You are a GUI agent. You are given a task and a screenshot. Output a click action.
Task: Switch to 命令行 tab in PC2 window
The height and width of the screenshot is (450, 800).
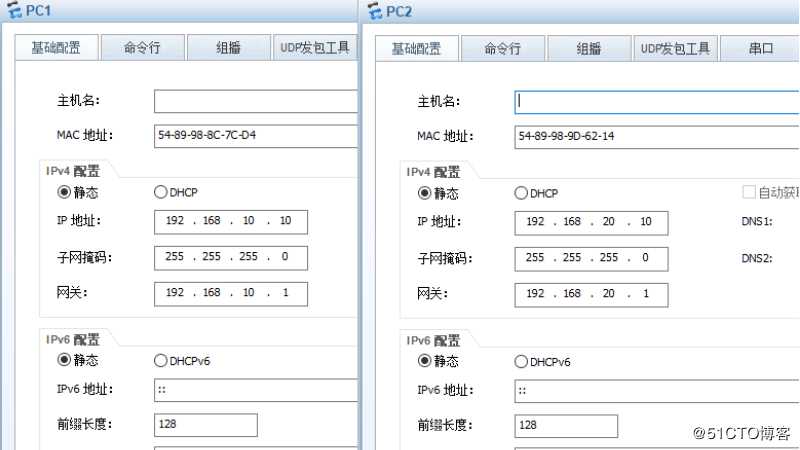coord(503,49)
